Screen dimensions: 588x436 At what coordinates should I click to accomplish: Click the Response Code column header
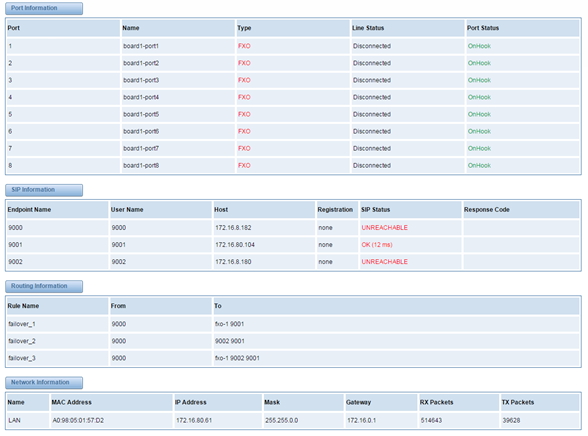click(x=486, y=210)
